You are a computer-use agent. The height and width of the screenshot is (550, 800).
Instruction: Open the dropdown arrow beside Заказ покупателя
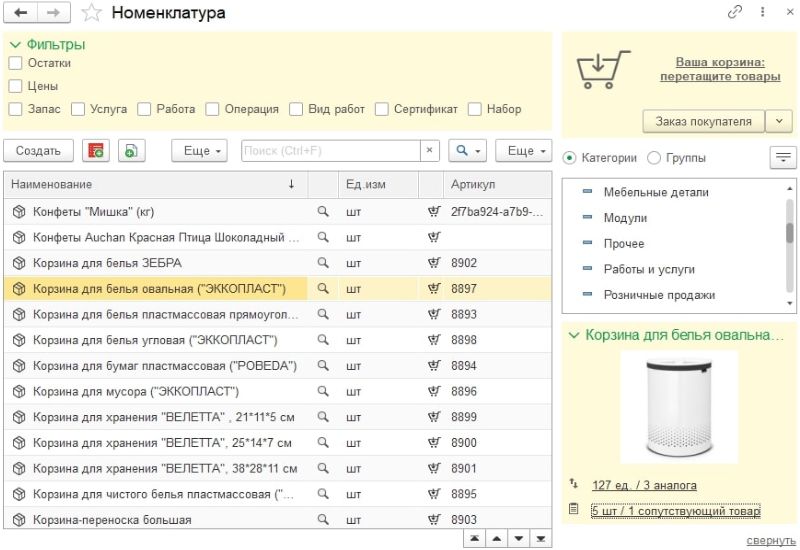click(x=779, y=121)
